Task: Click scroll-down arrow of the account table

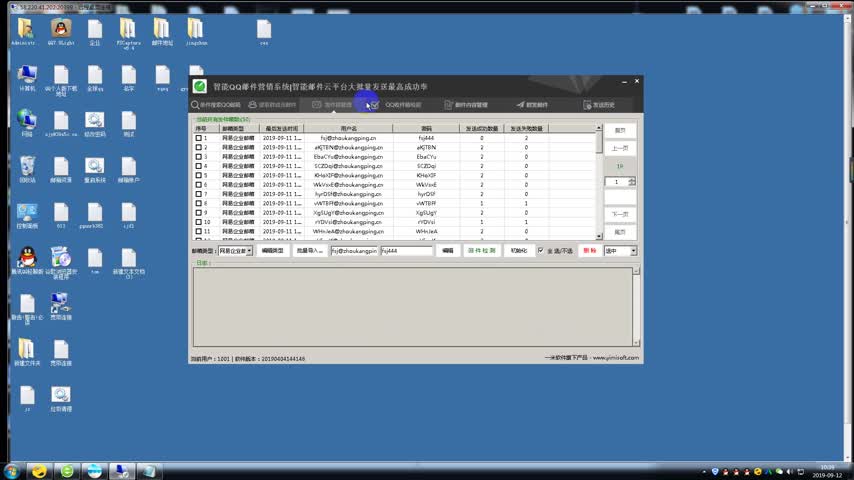Action: pyautogui.click(x=599, y=236)
